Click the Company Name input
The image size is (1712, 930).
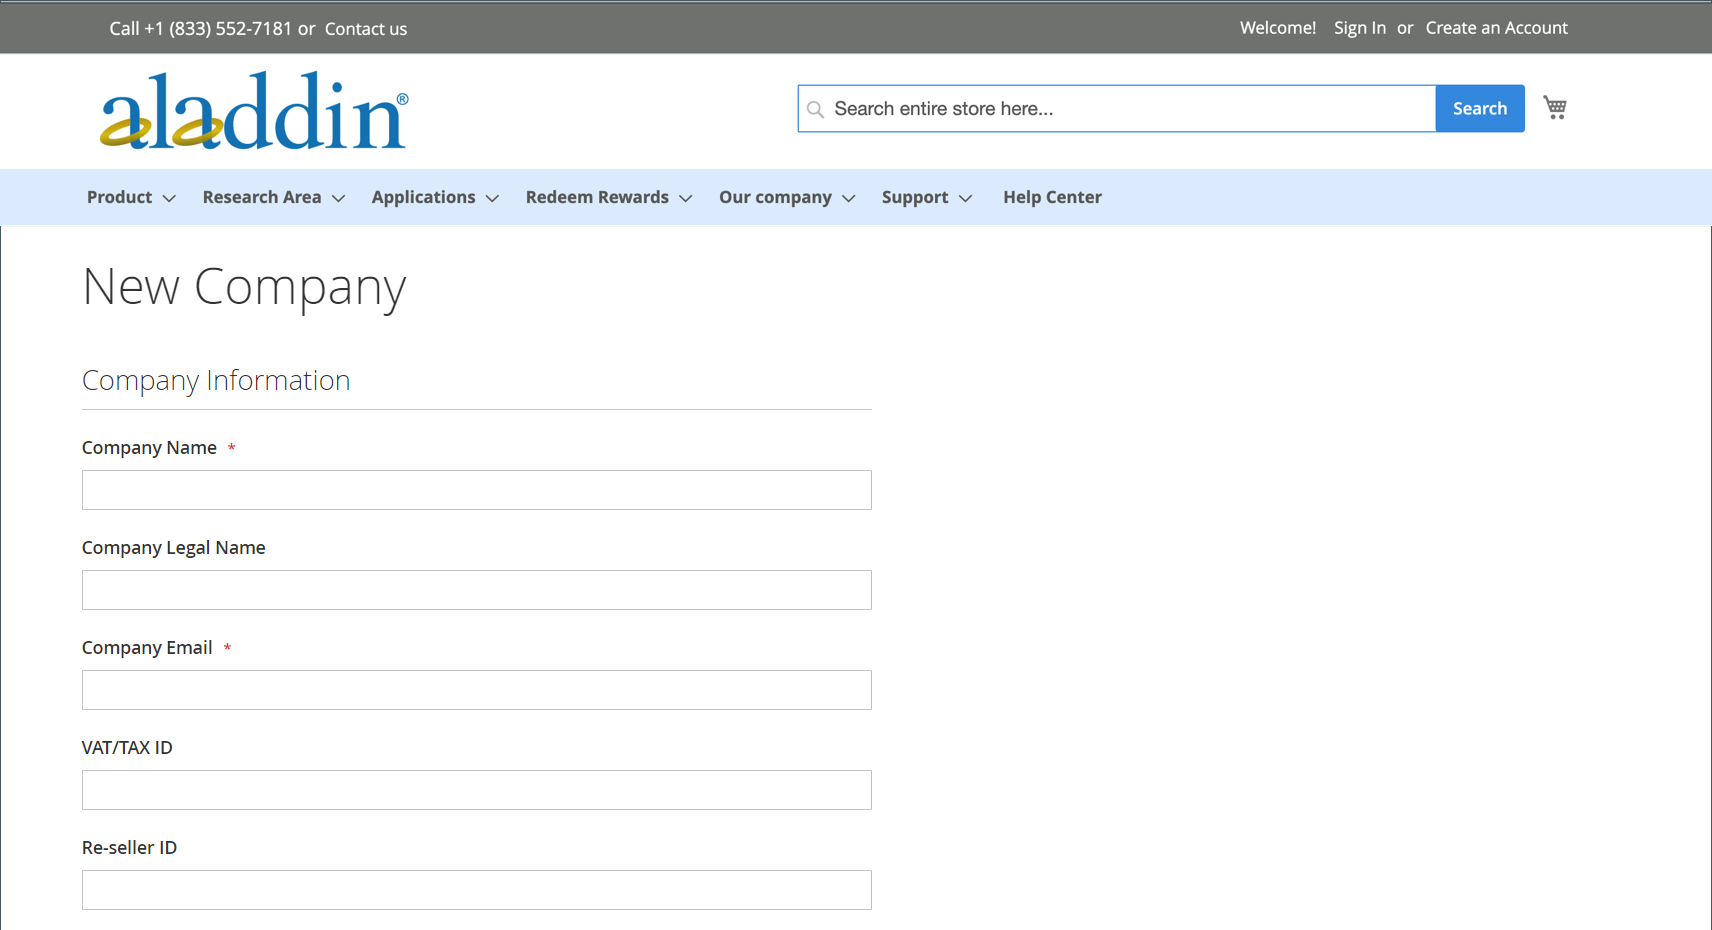477,490
